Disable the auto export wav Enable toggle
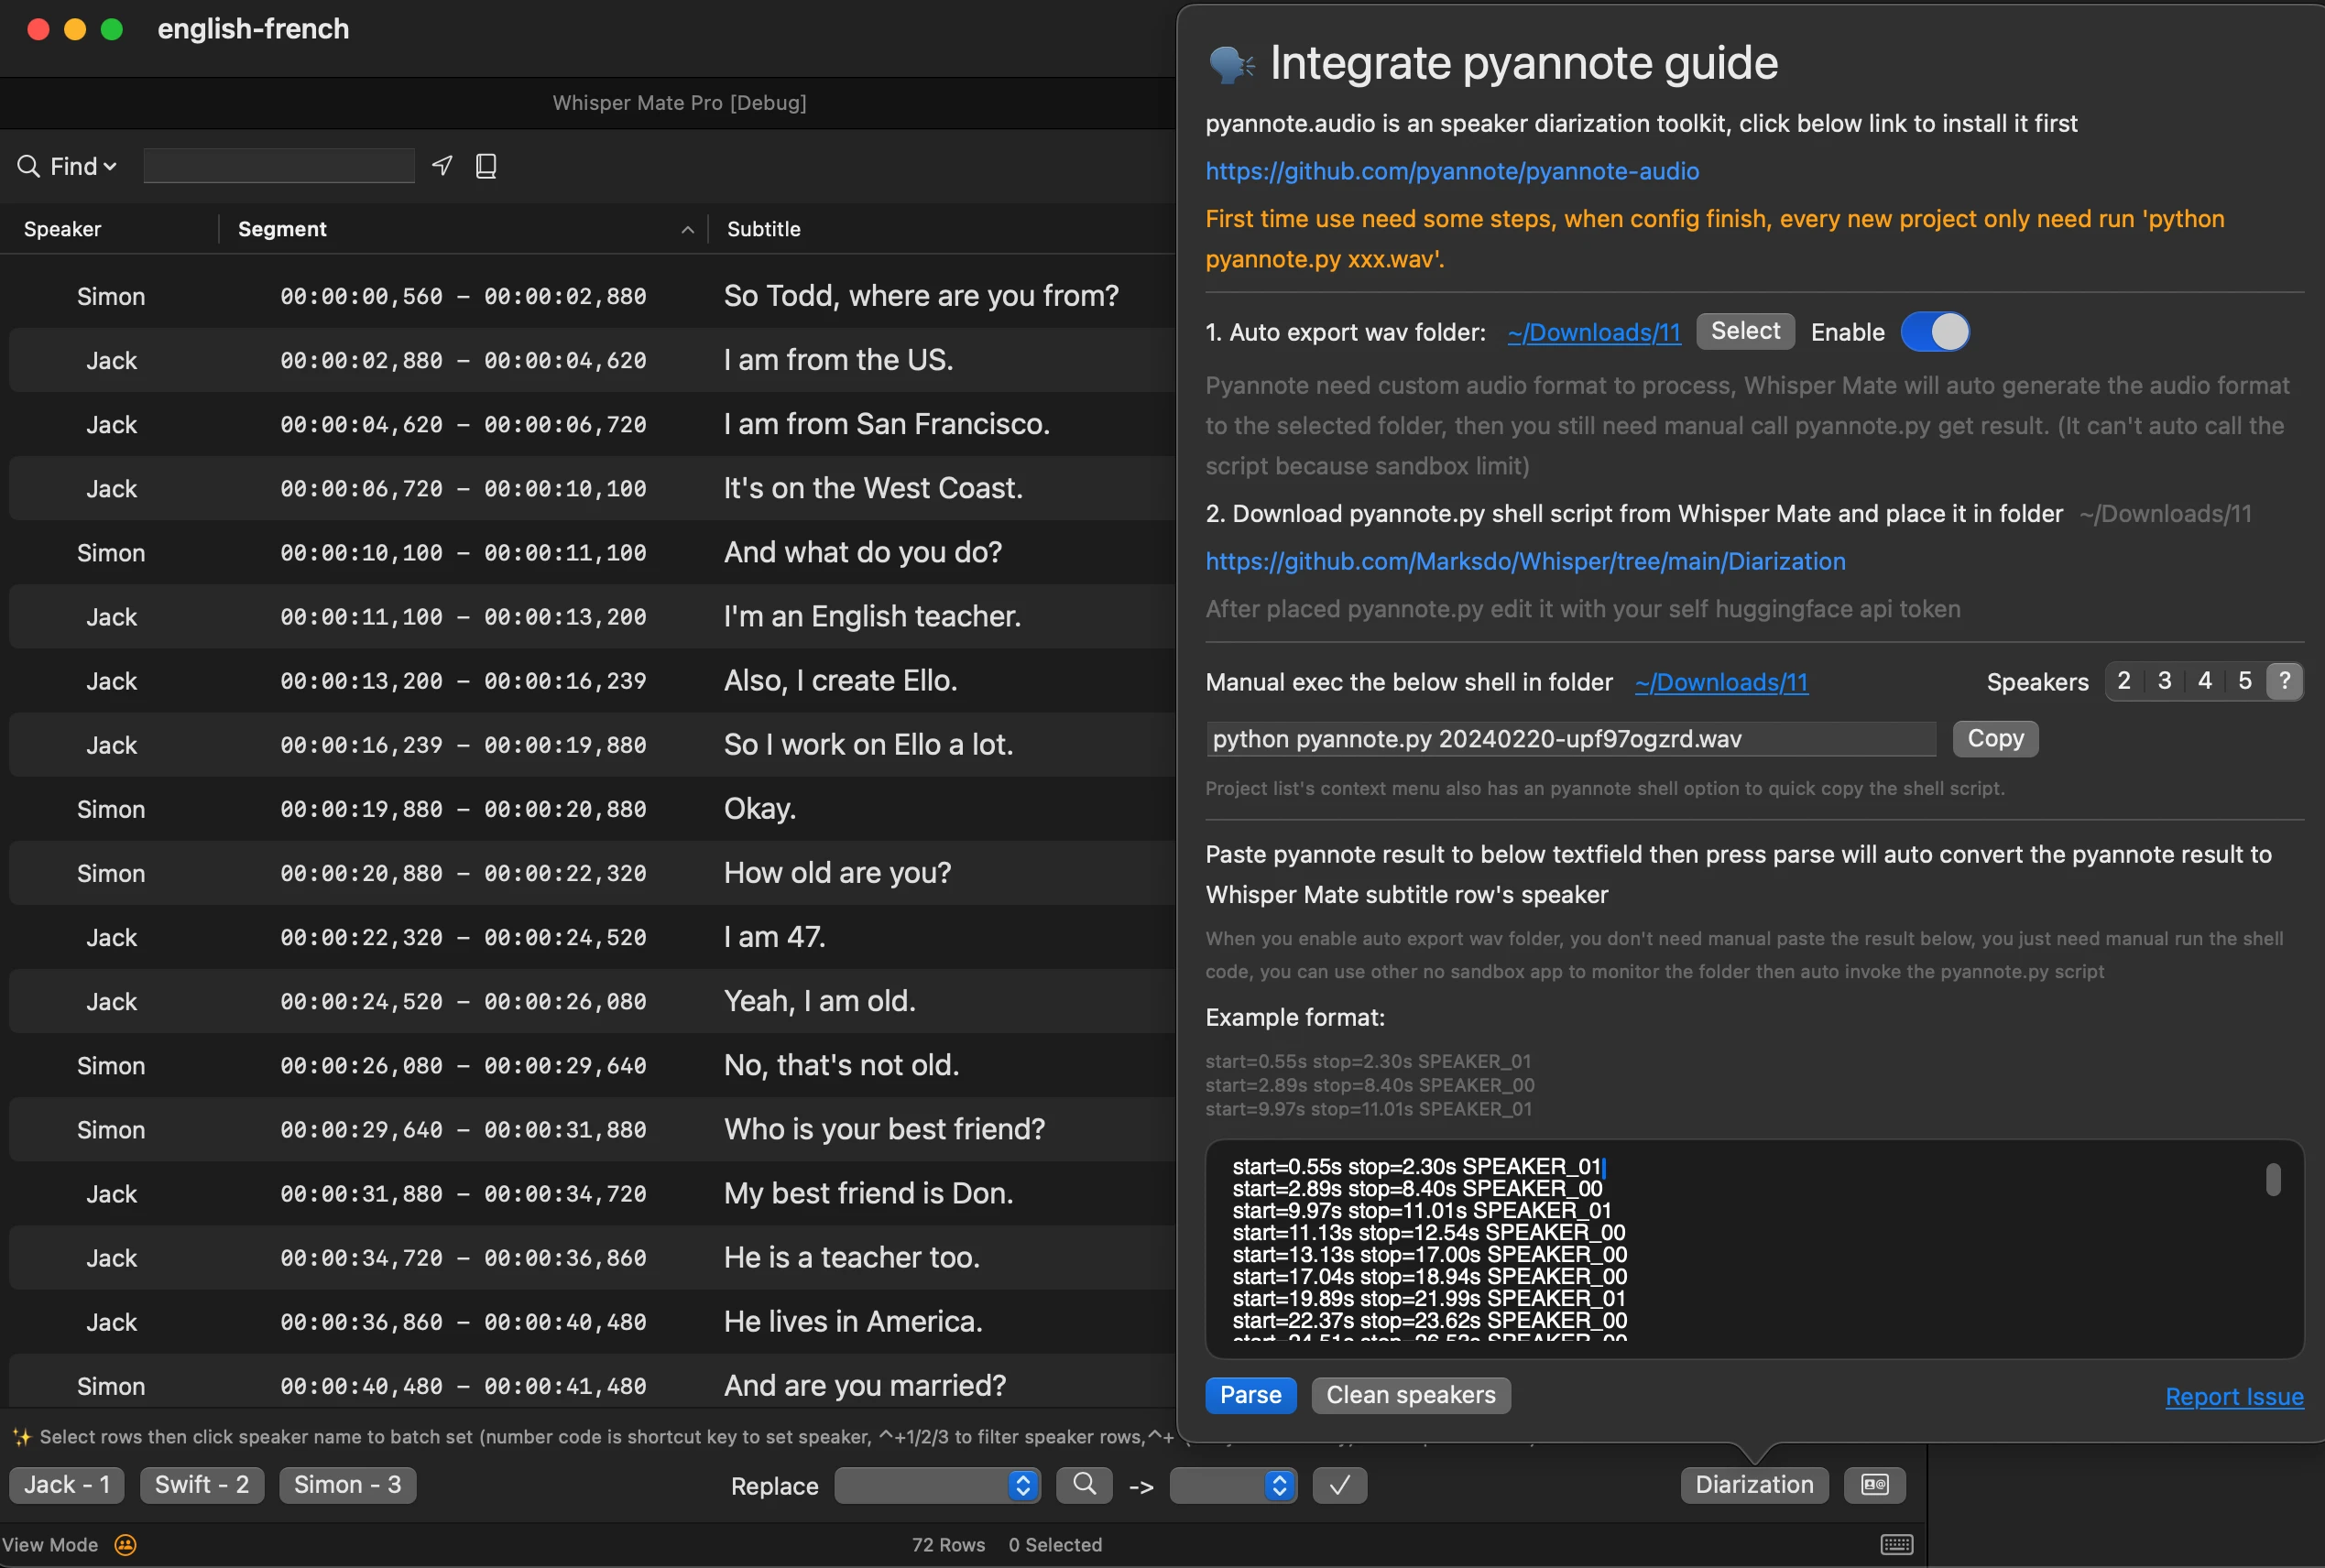2325x1568 pixels. point(1935,331)
